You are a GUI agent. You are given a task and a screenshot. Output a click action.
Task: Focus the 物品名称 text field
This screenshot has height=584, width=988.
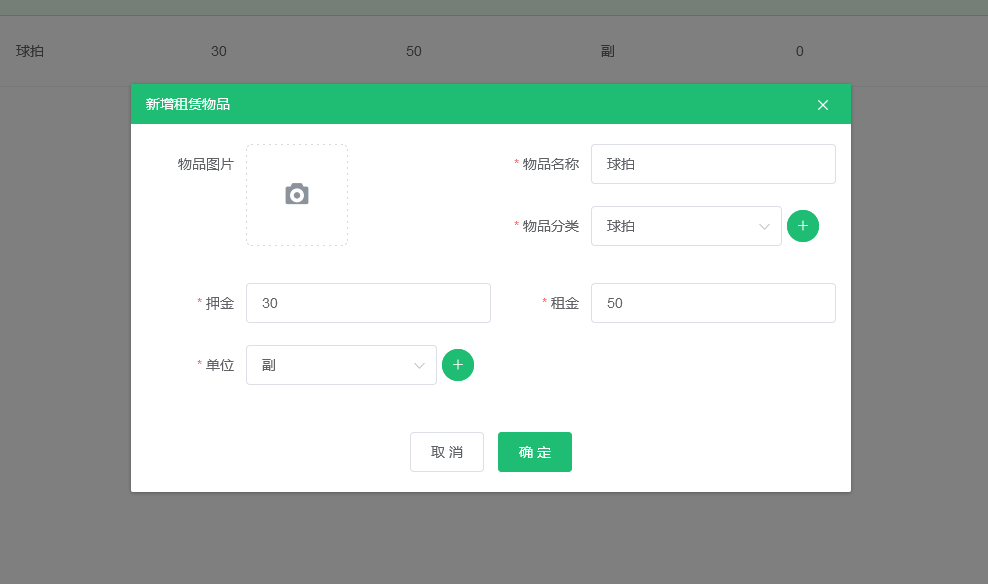coord(712,164)
